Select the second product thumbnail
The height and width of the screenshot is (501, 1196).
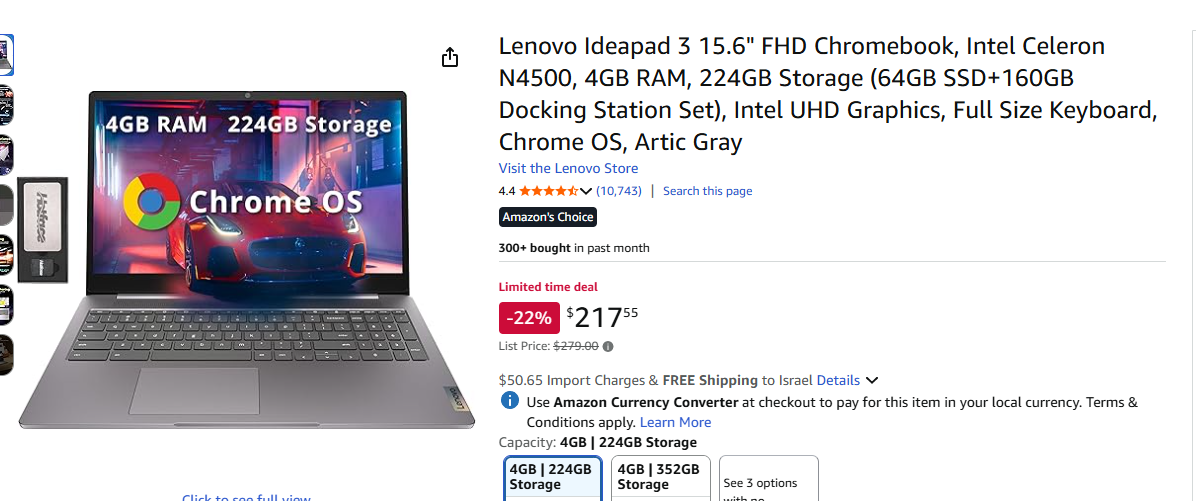tap(5, 104)
